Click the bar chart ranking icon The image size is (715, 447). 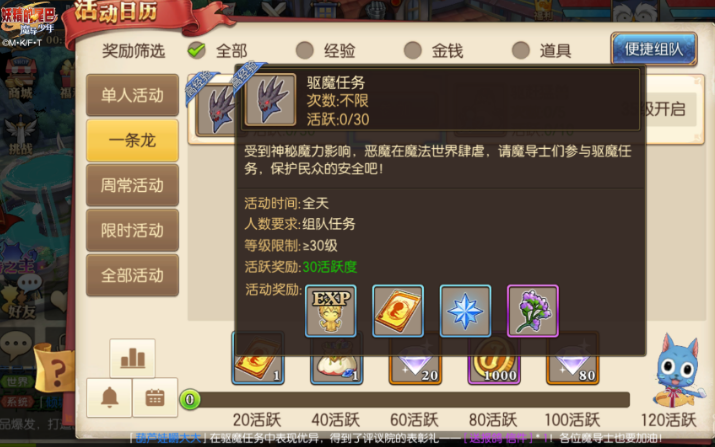tap(132, 358)
